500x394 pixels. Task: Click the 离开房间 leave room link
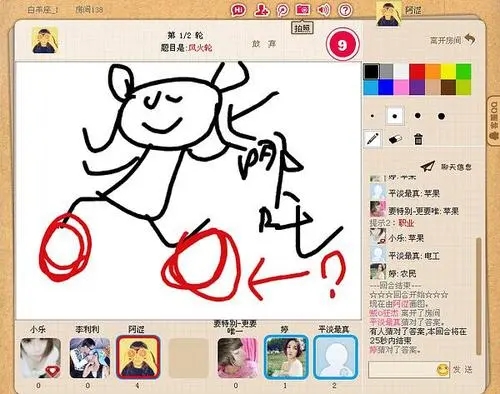click(446, 40)
